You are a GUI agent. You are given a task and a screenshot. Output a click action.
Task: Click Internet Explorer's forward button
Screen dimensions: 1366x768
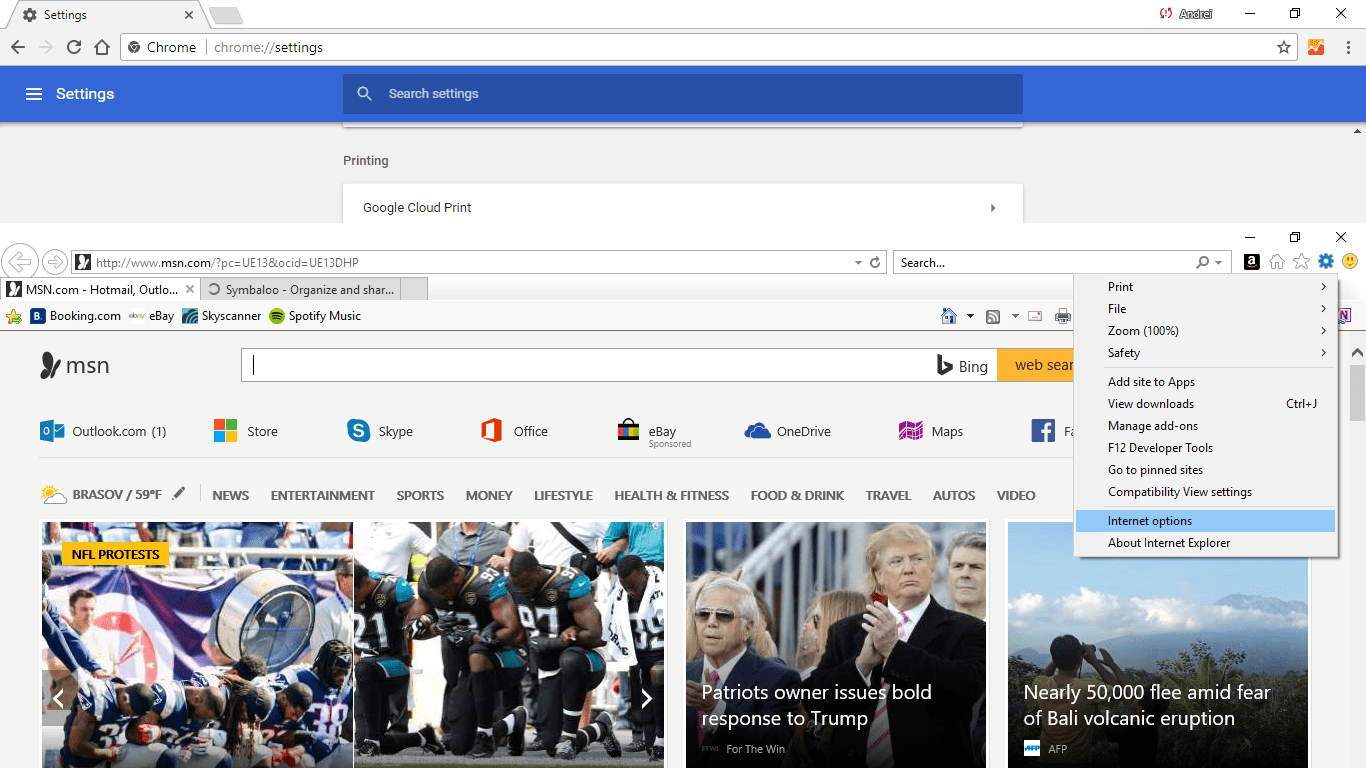(55, 262)
